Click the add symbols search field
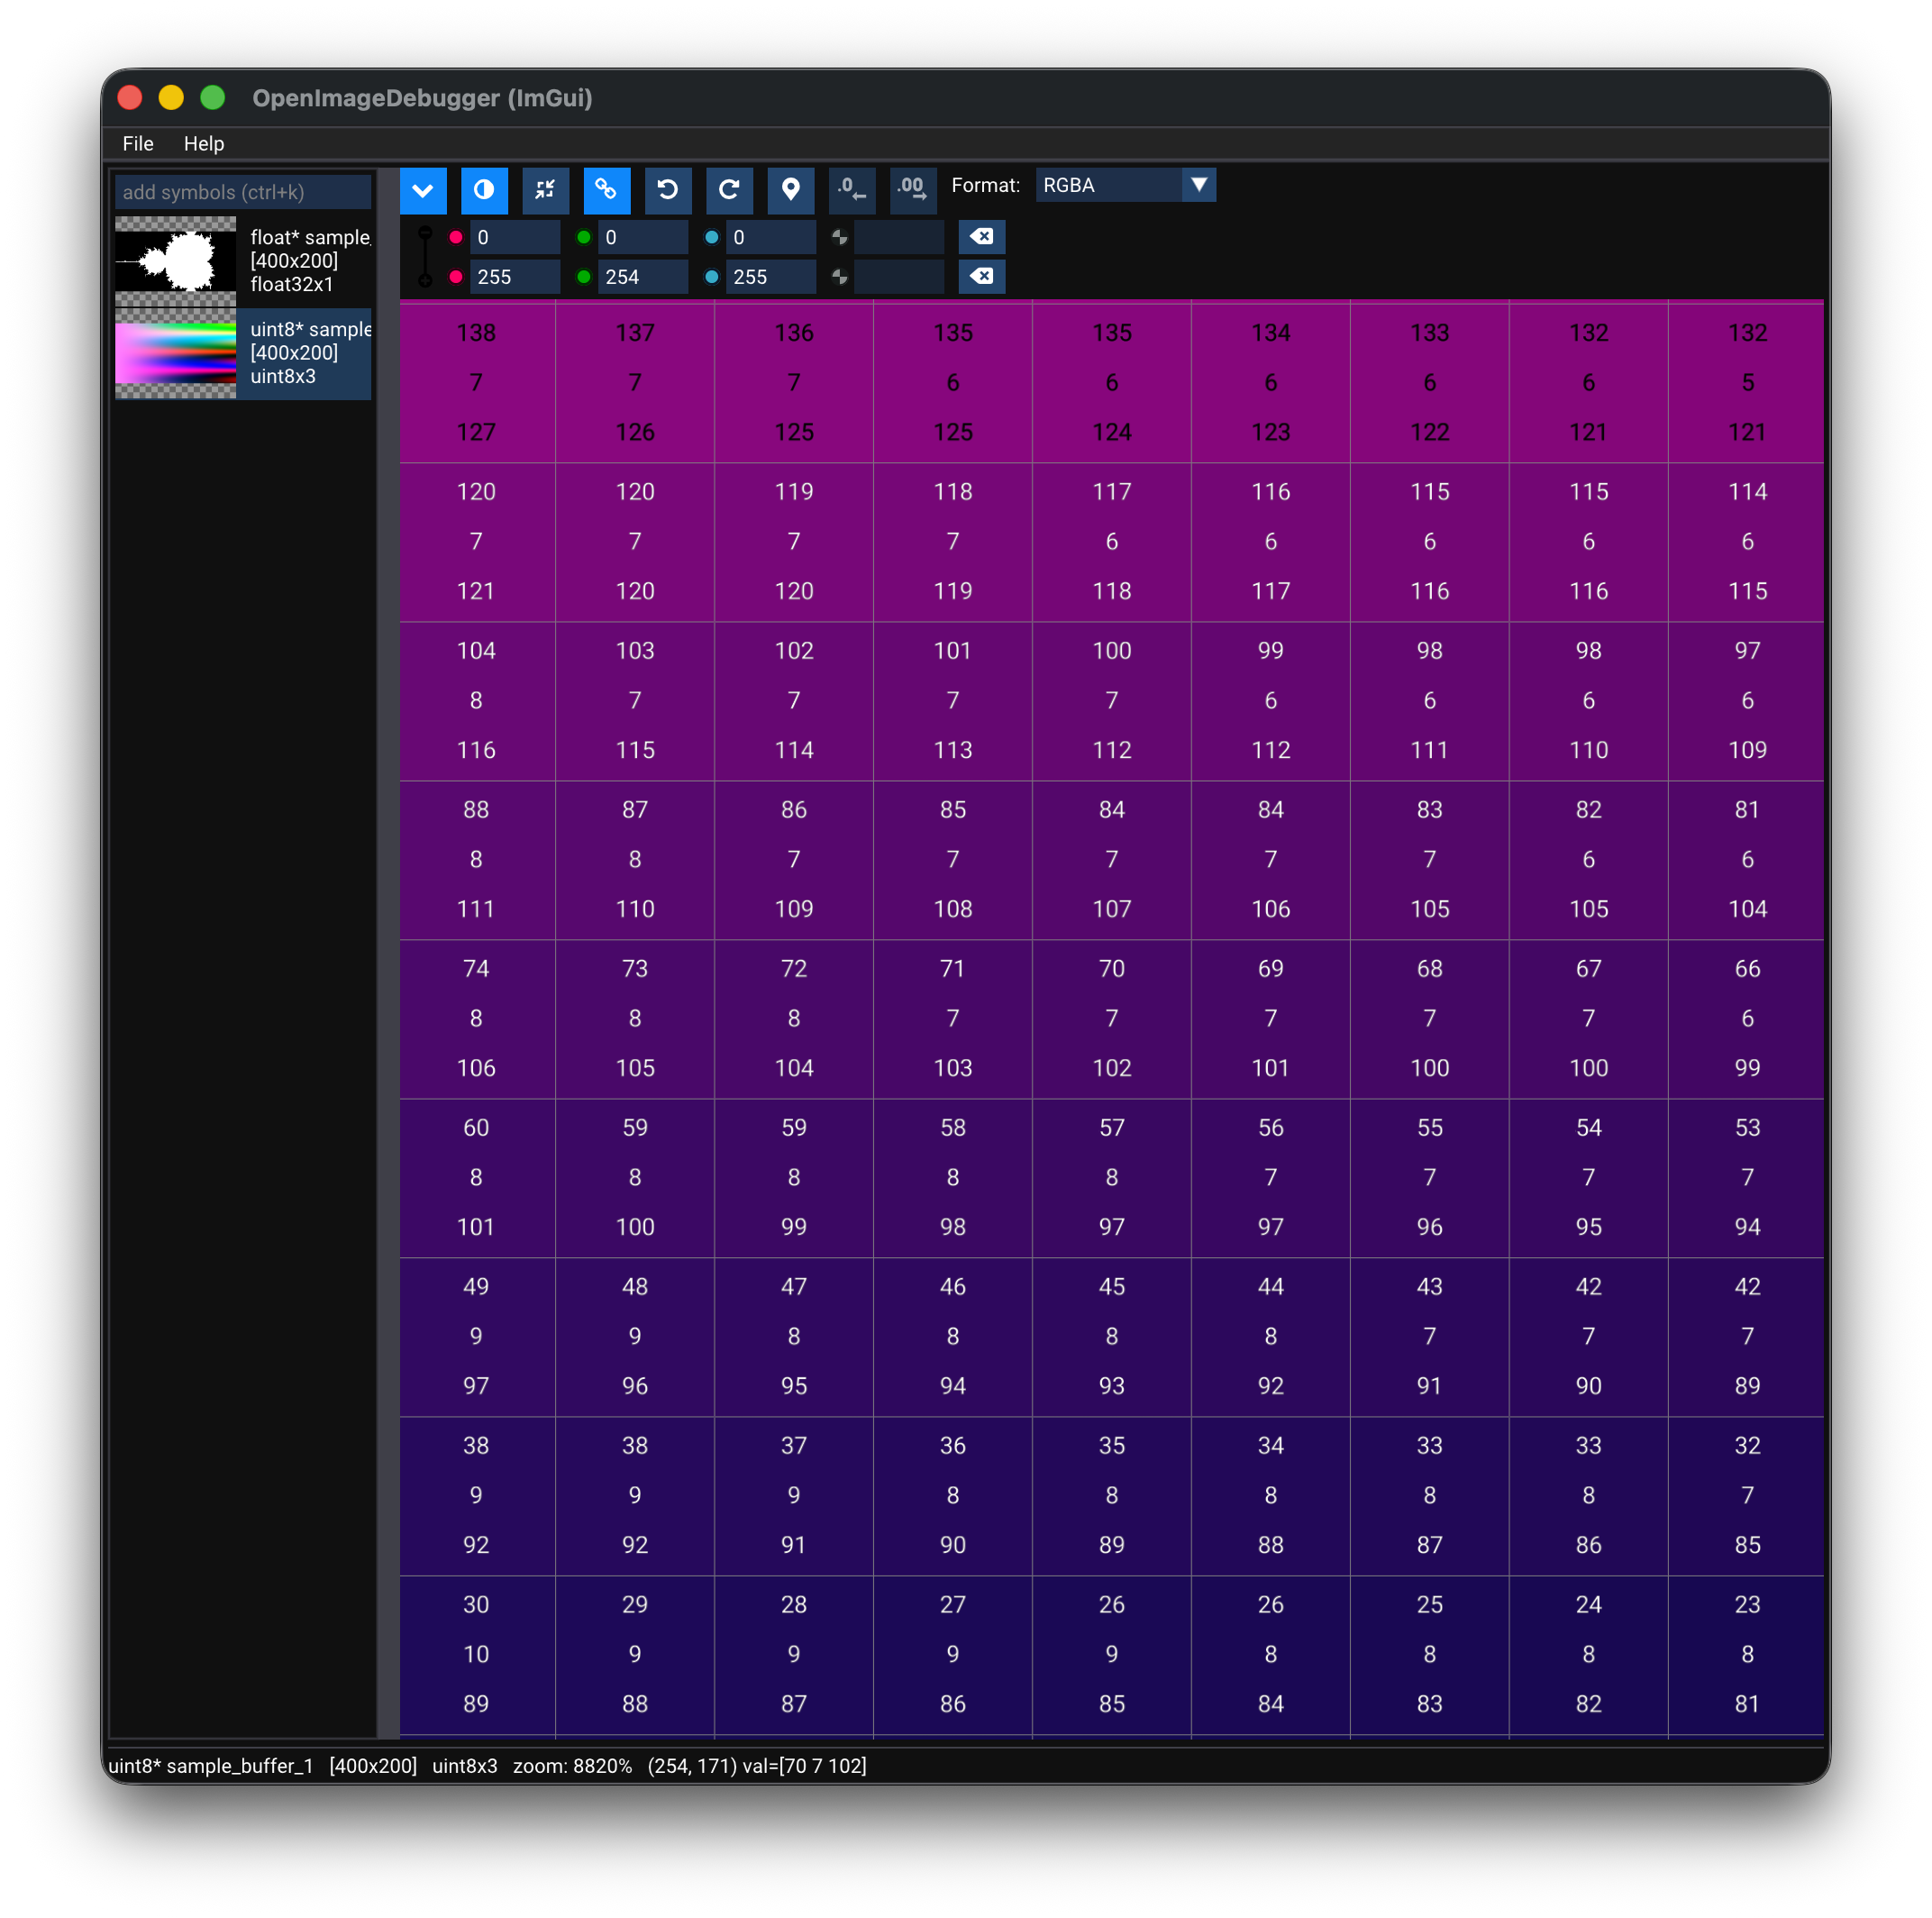Screen dimensions: 1932x1918 coord(243,192)
